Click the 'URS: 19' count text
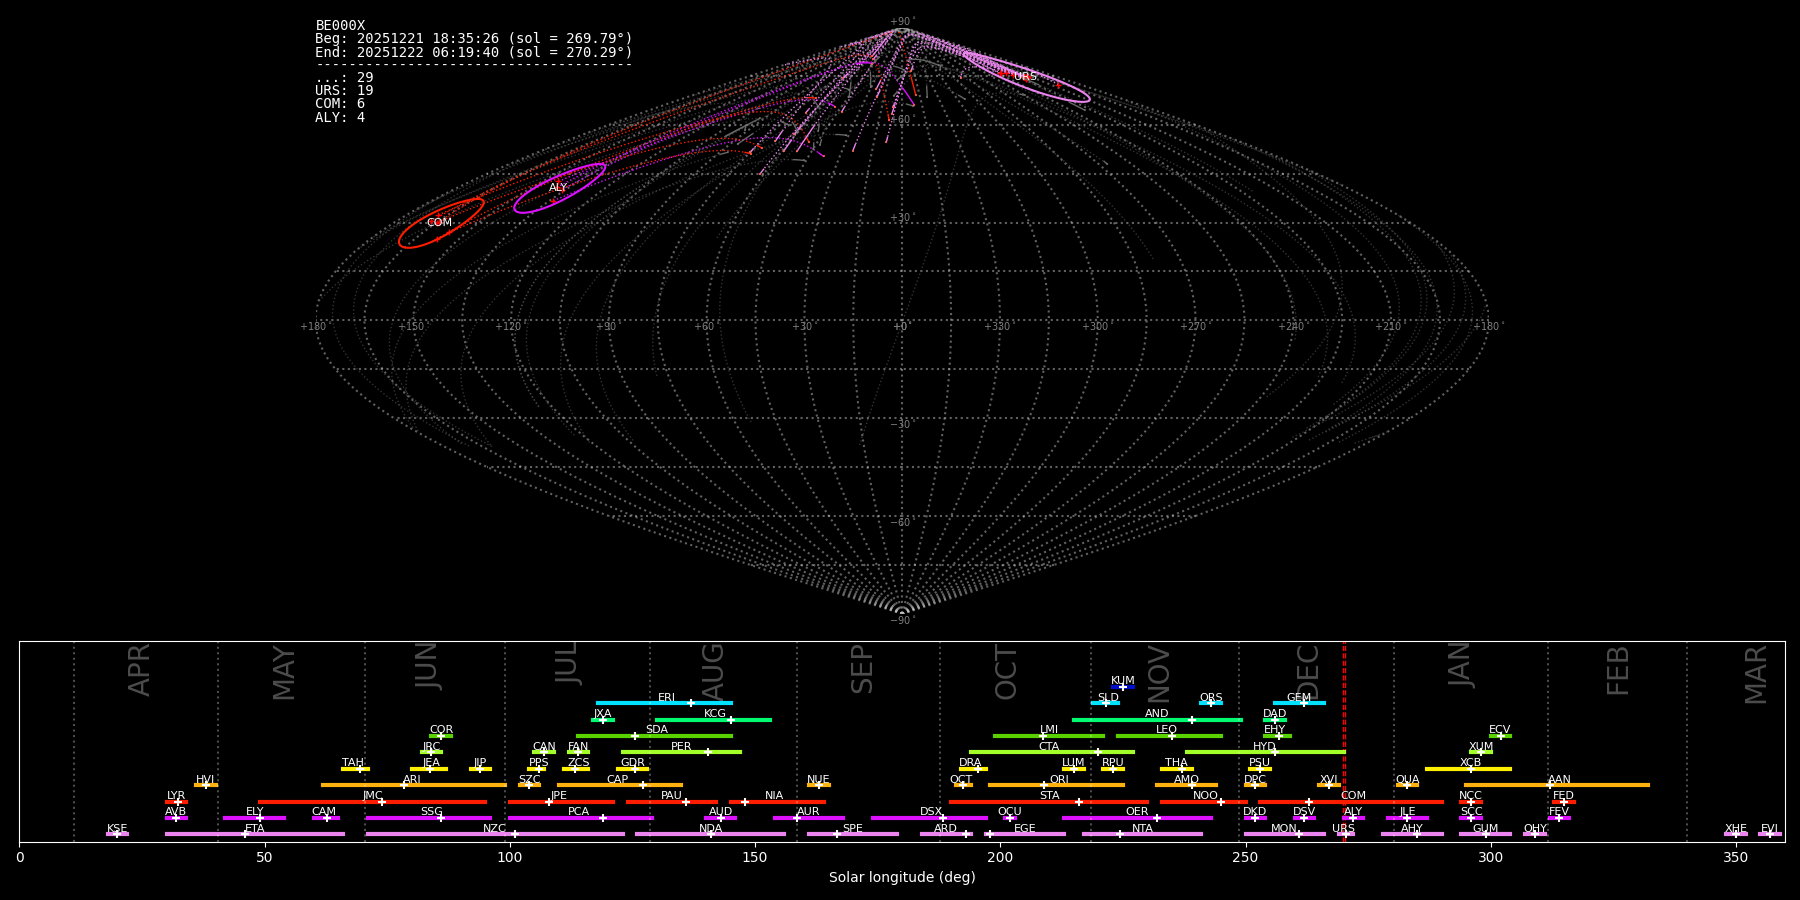The width and height of the screenshot is (1800, 900). (344, 91)
